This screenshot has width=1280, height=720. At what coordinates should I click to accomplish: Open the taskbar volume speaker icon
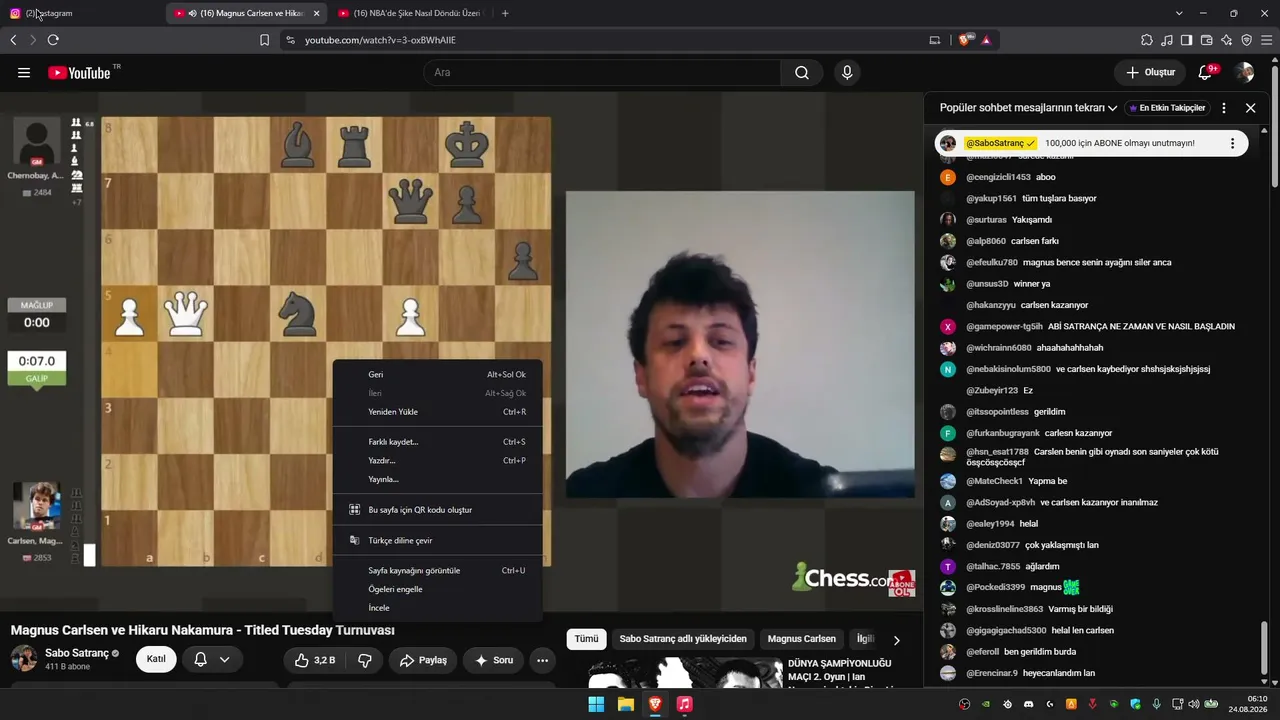click(1193, 704)
